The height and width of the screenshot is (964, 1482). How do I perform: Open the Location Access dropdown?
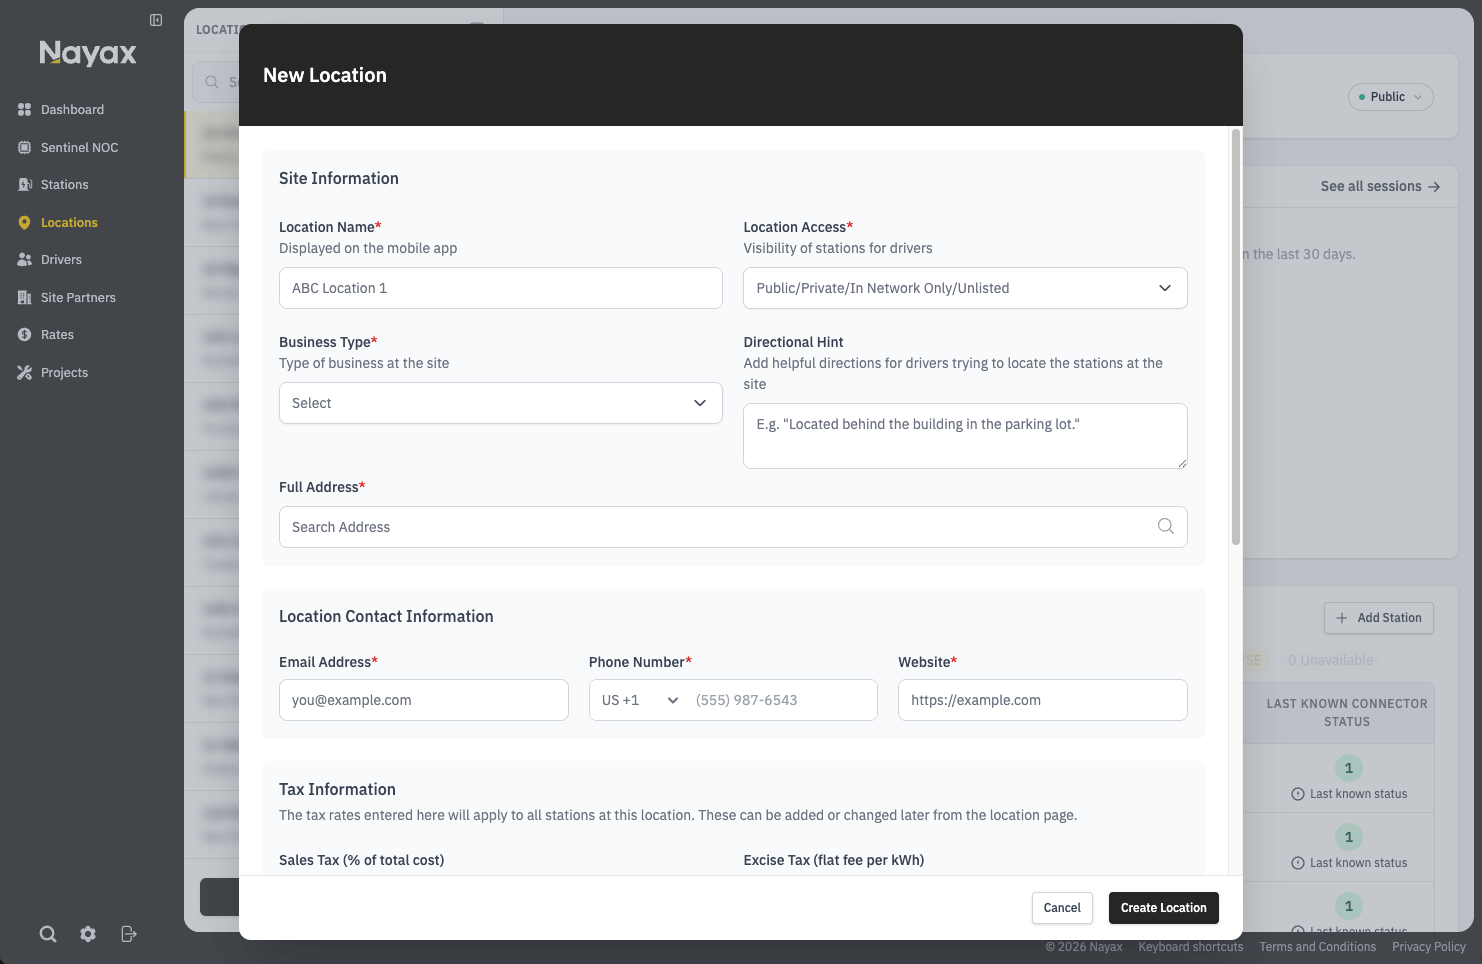(965, 288)
